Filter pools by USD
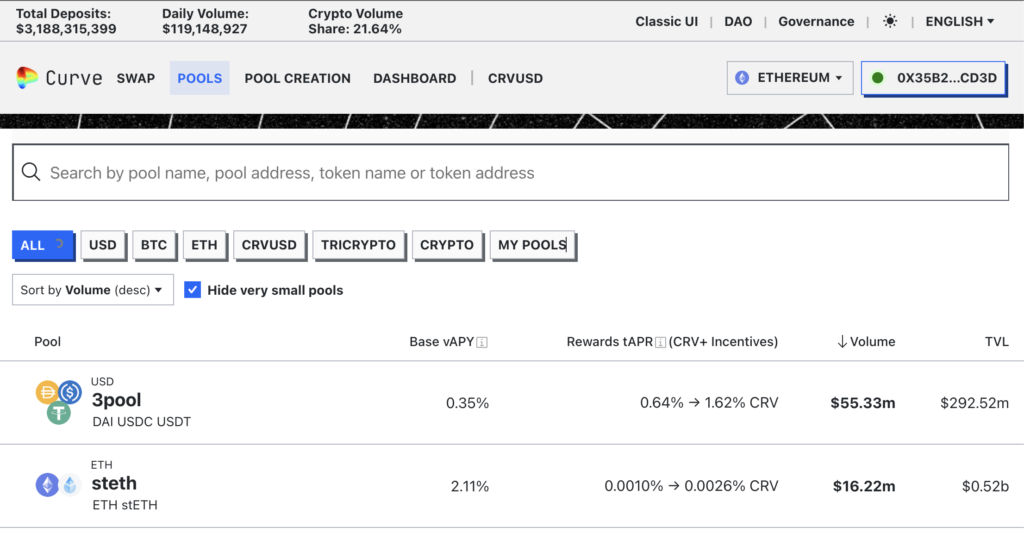The width and height of the screenshot is (1024, 533). click(103, 245)
